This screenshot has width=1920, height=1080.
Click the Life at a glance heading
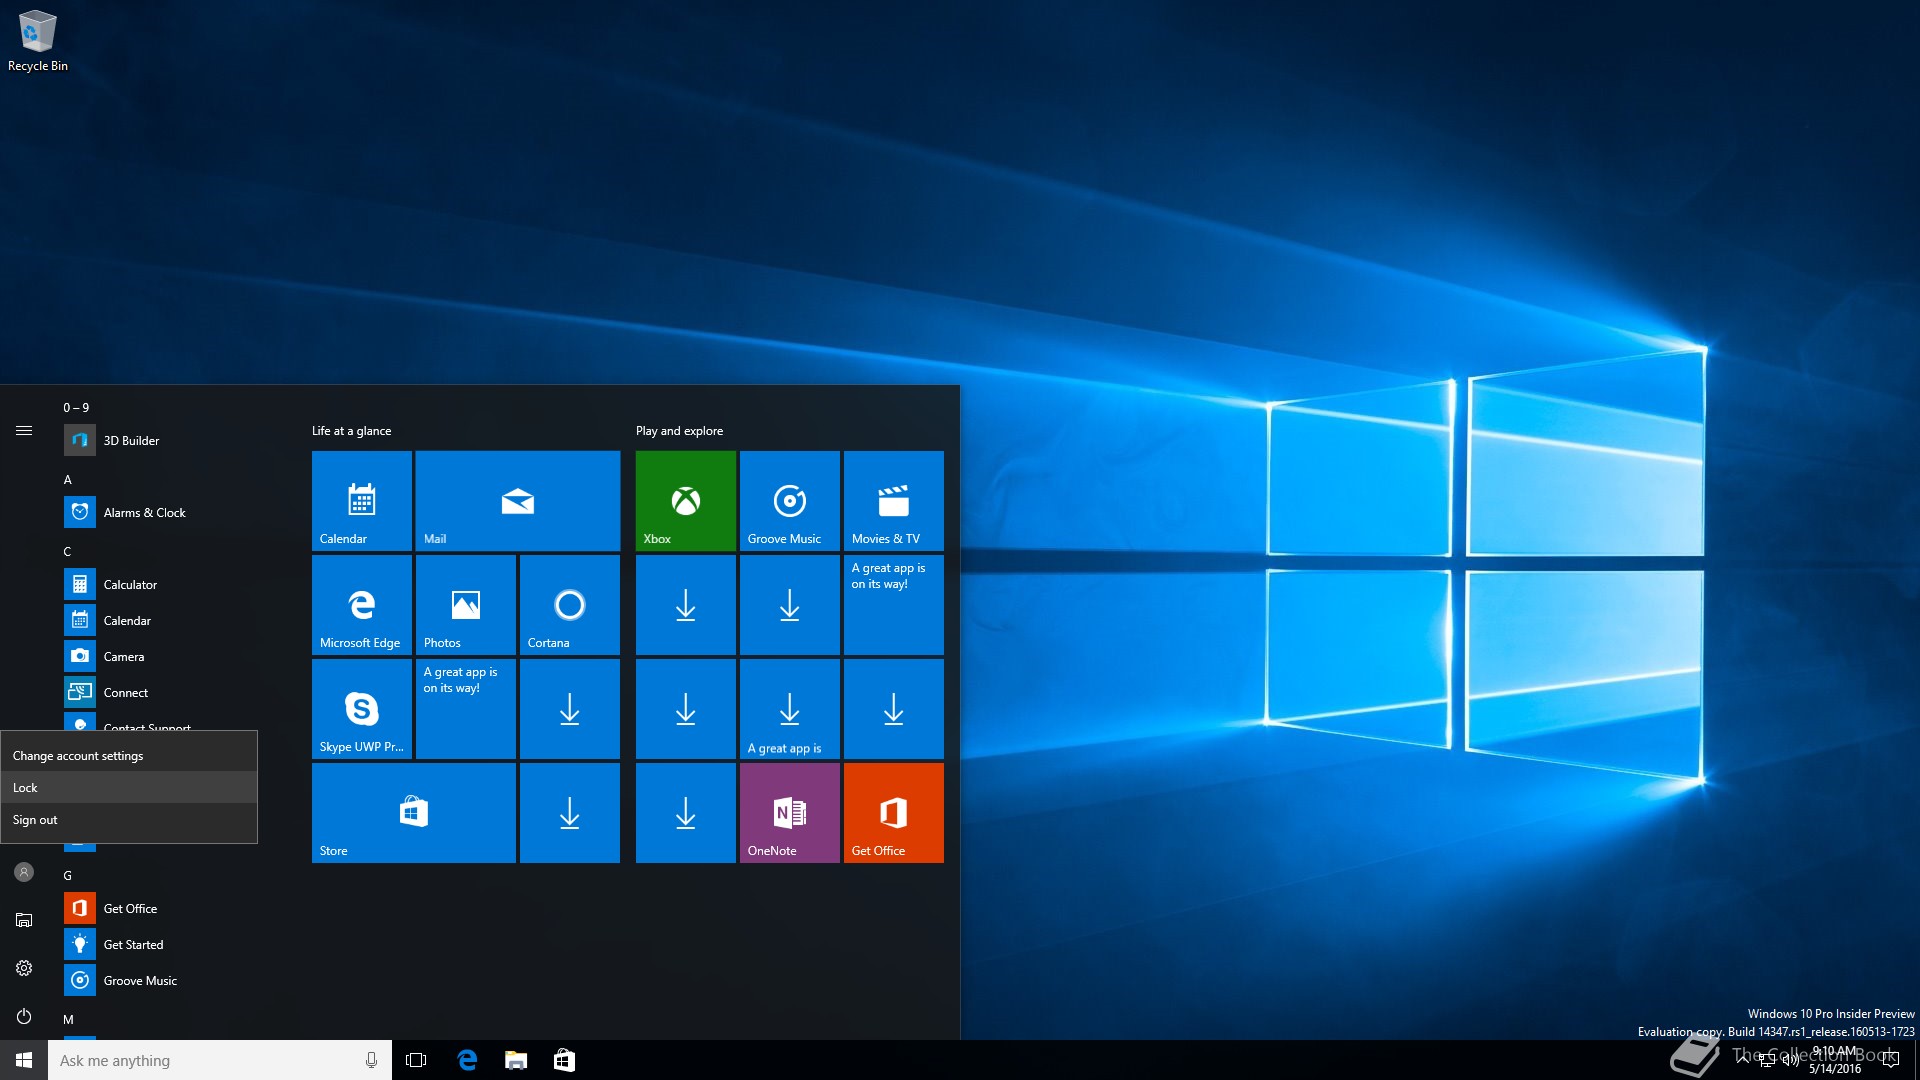click(351, 431)
